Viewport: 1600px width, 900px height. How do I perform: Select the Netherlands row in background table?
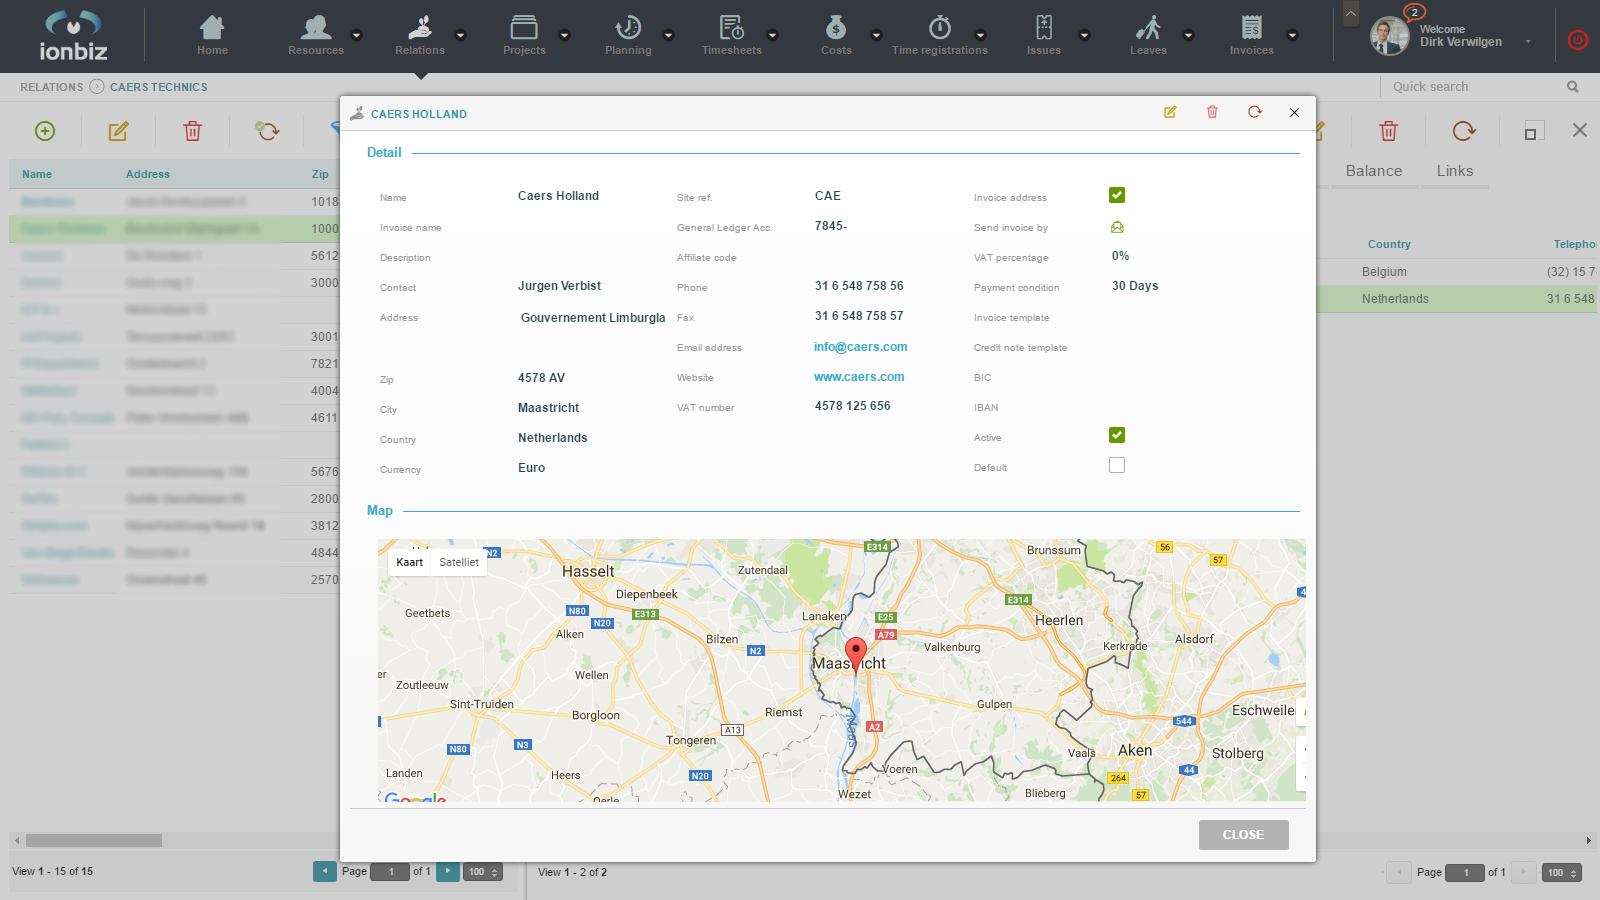coord(1457,299)
